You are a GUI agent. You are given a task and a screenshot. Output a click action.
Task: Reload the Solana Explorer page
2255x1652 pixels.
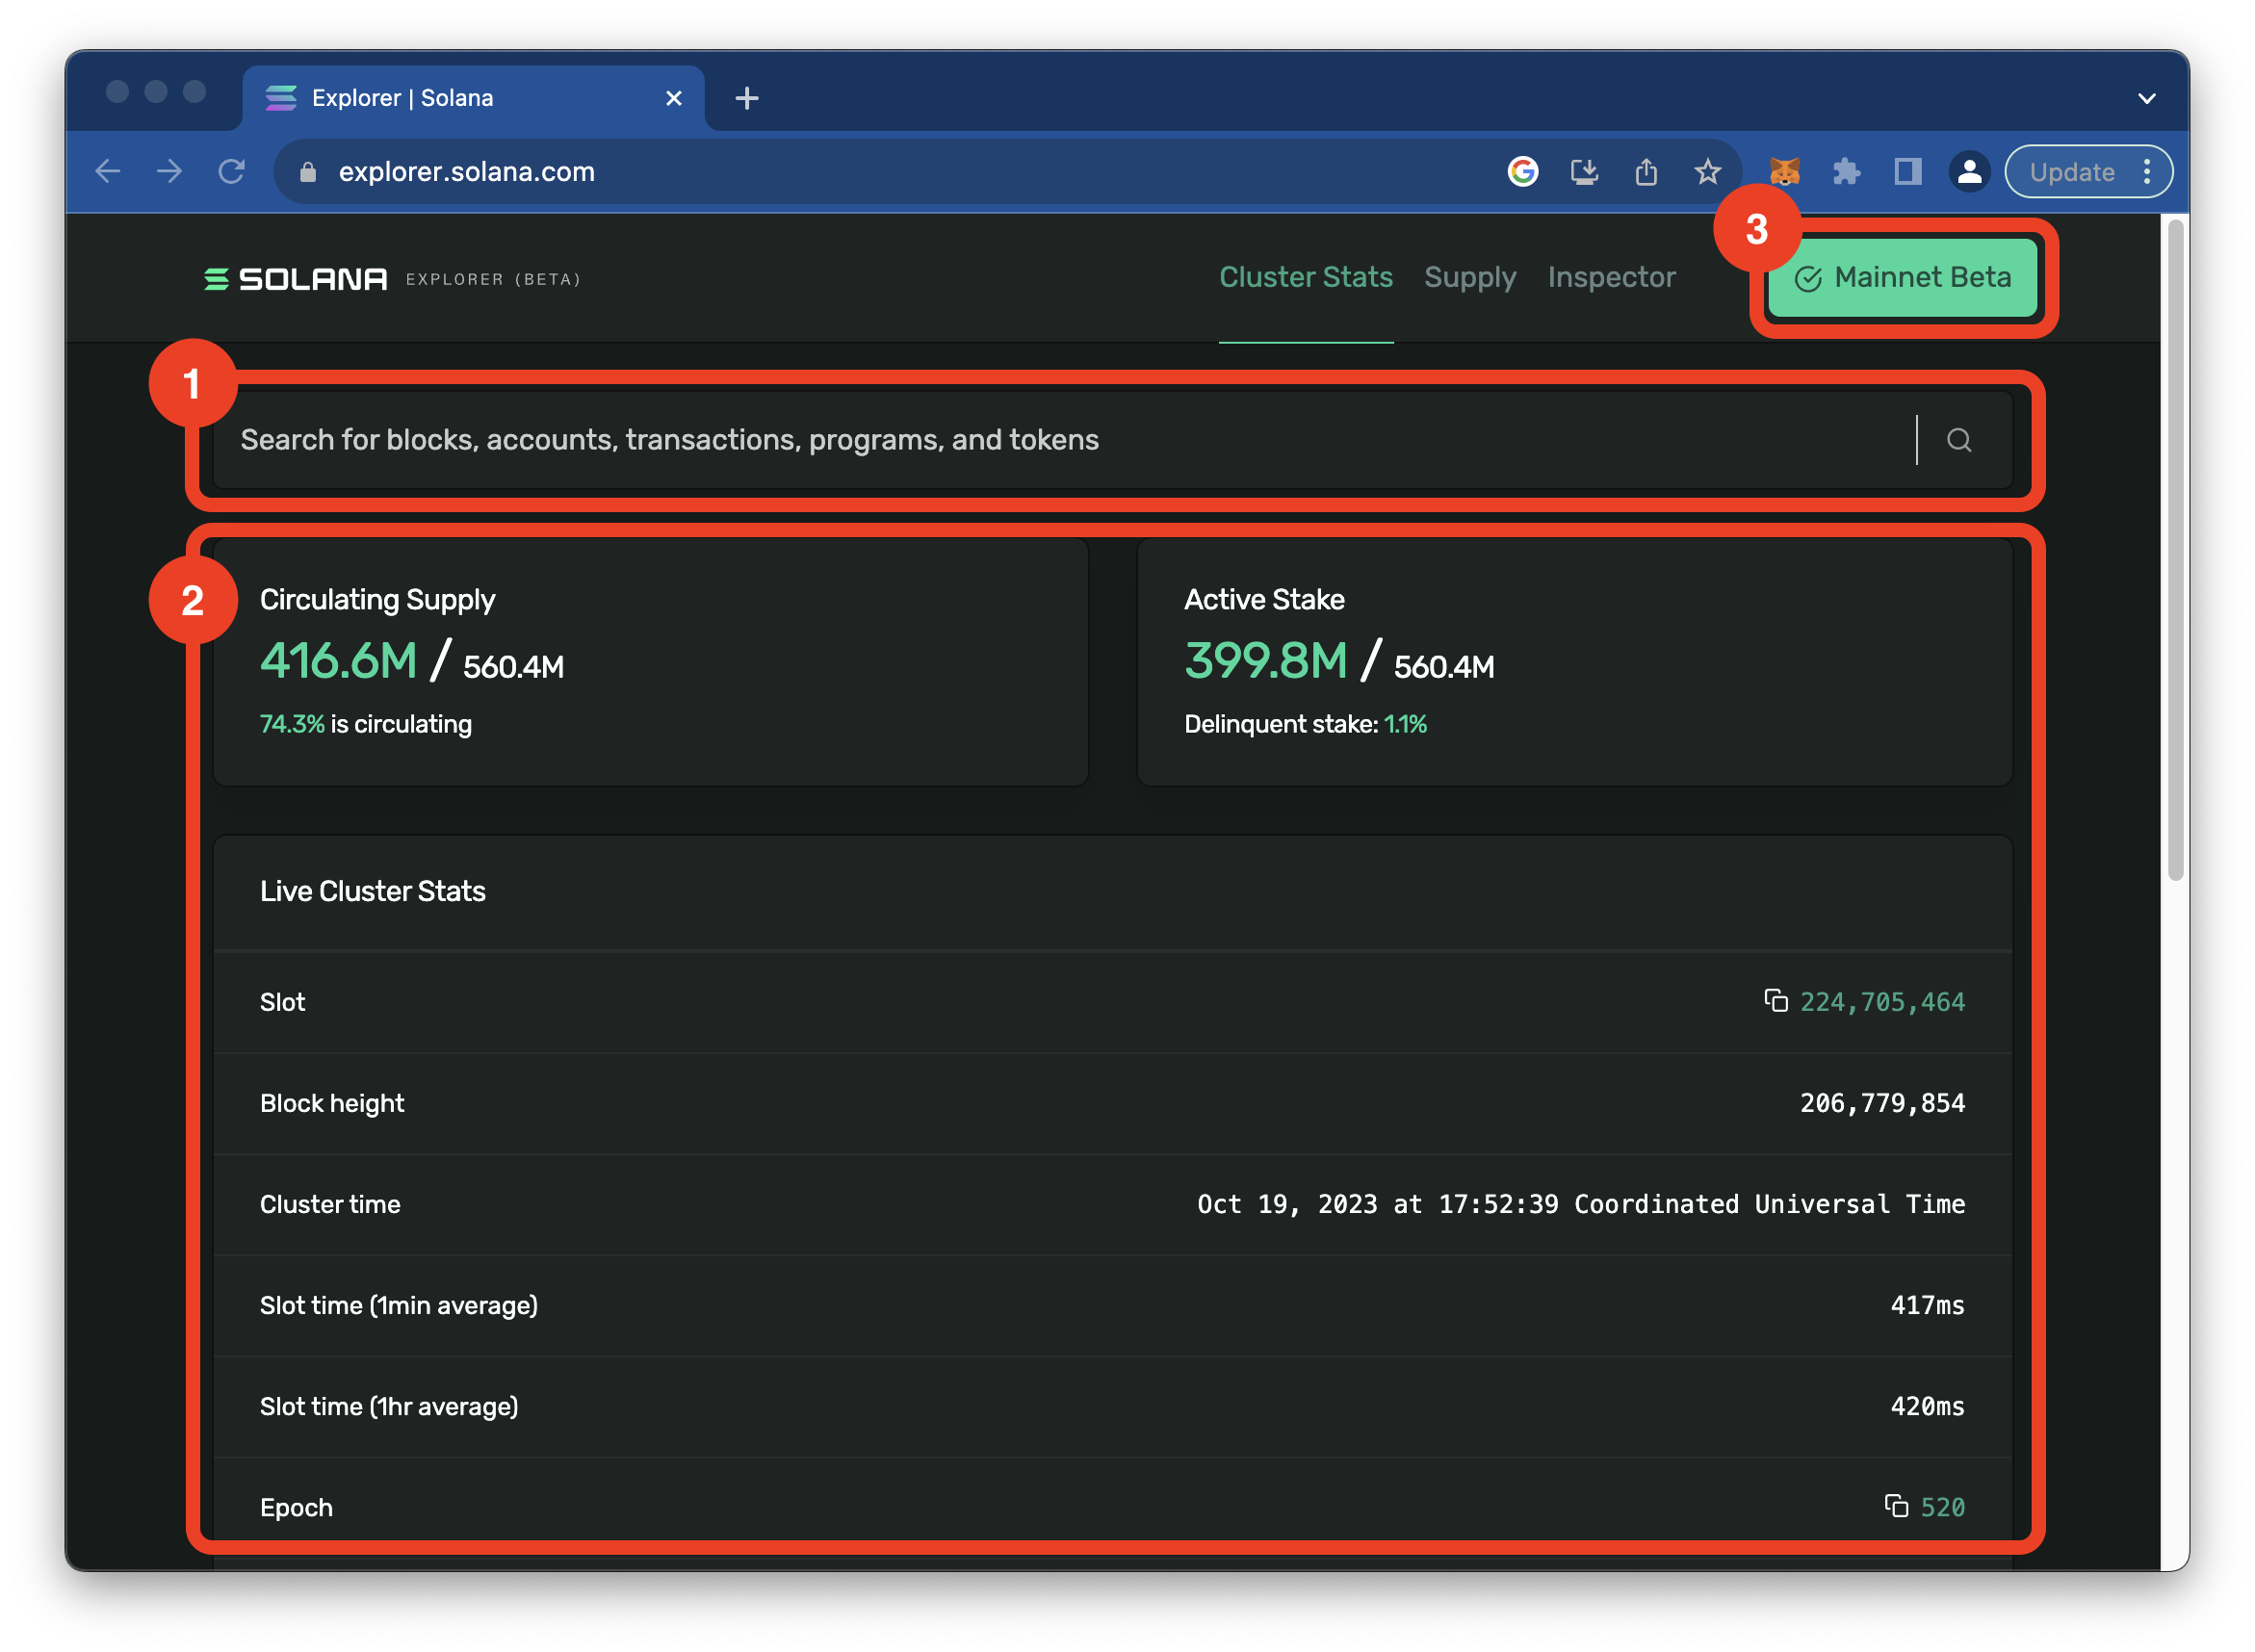(x=232, y=172)
